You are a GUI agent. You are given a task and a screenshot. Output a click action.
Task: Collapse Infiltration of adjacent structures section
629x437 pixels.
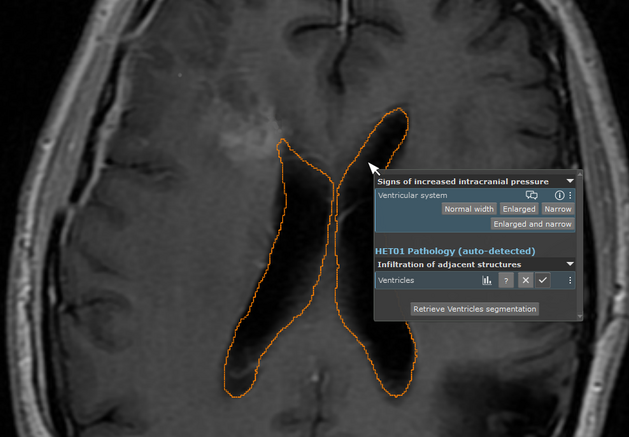click(570, 265)
